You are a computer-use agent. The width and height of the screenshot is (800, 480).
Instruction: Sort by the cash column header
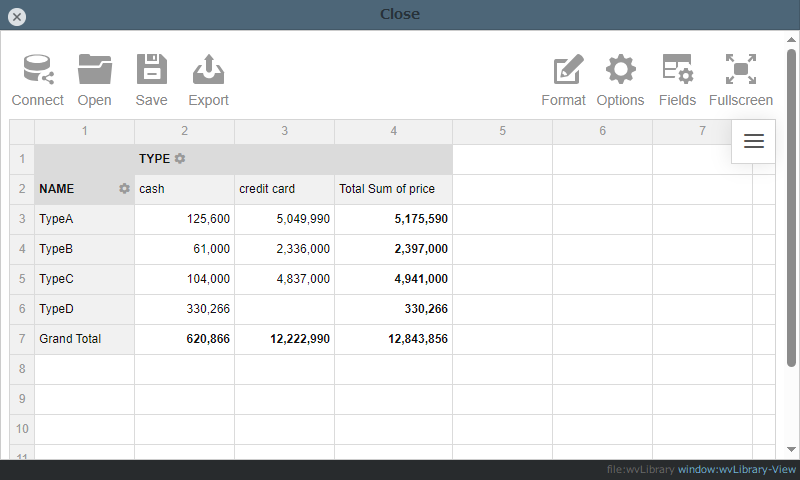point(184,189)
